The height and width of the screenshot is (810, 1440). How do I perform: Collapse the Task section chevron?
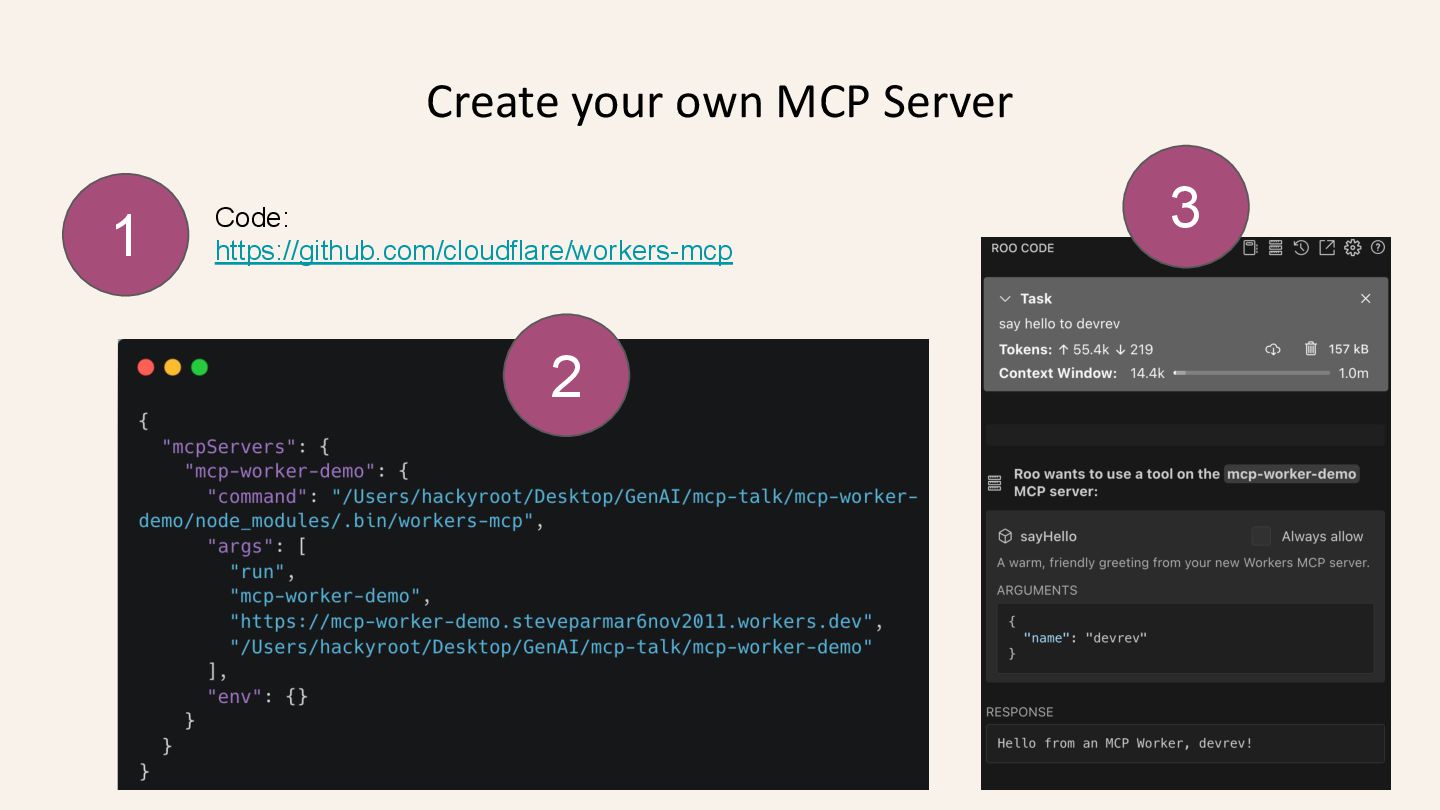pos(1005,298)
